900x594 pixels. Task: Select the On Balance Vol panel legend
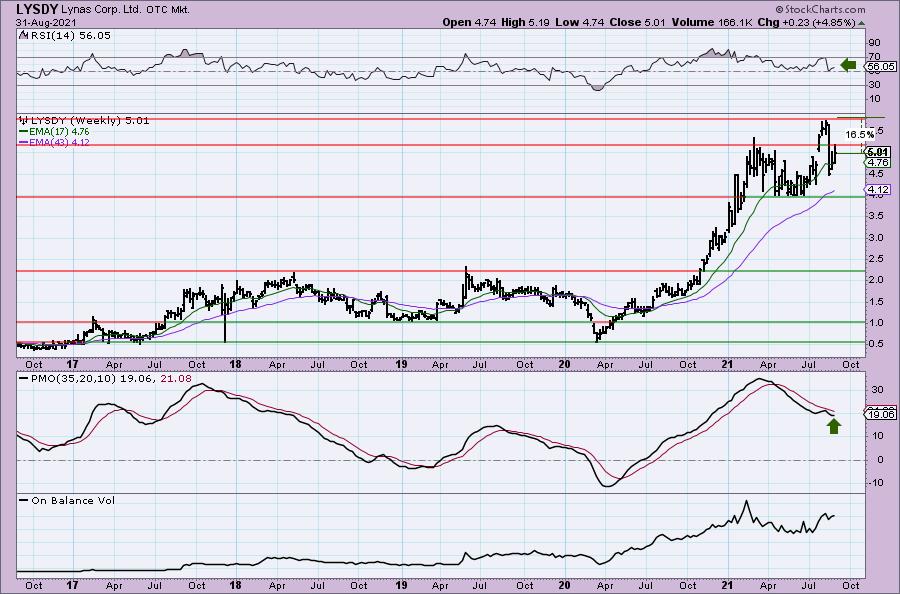tap(67, 500)
